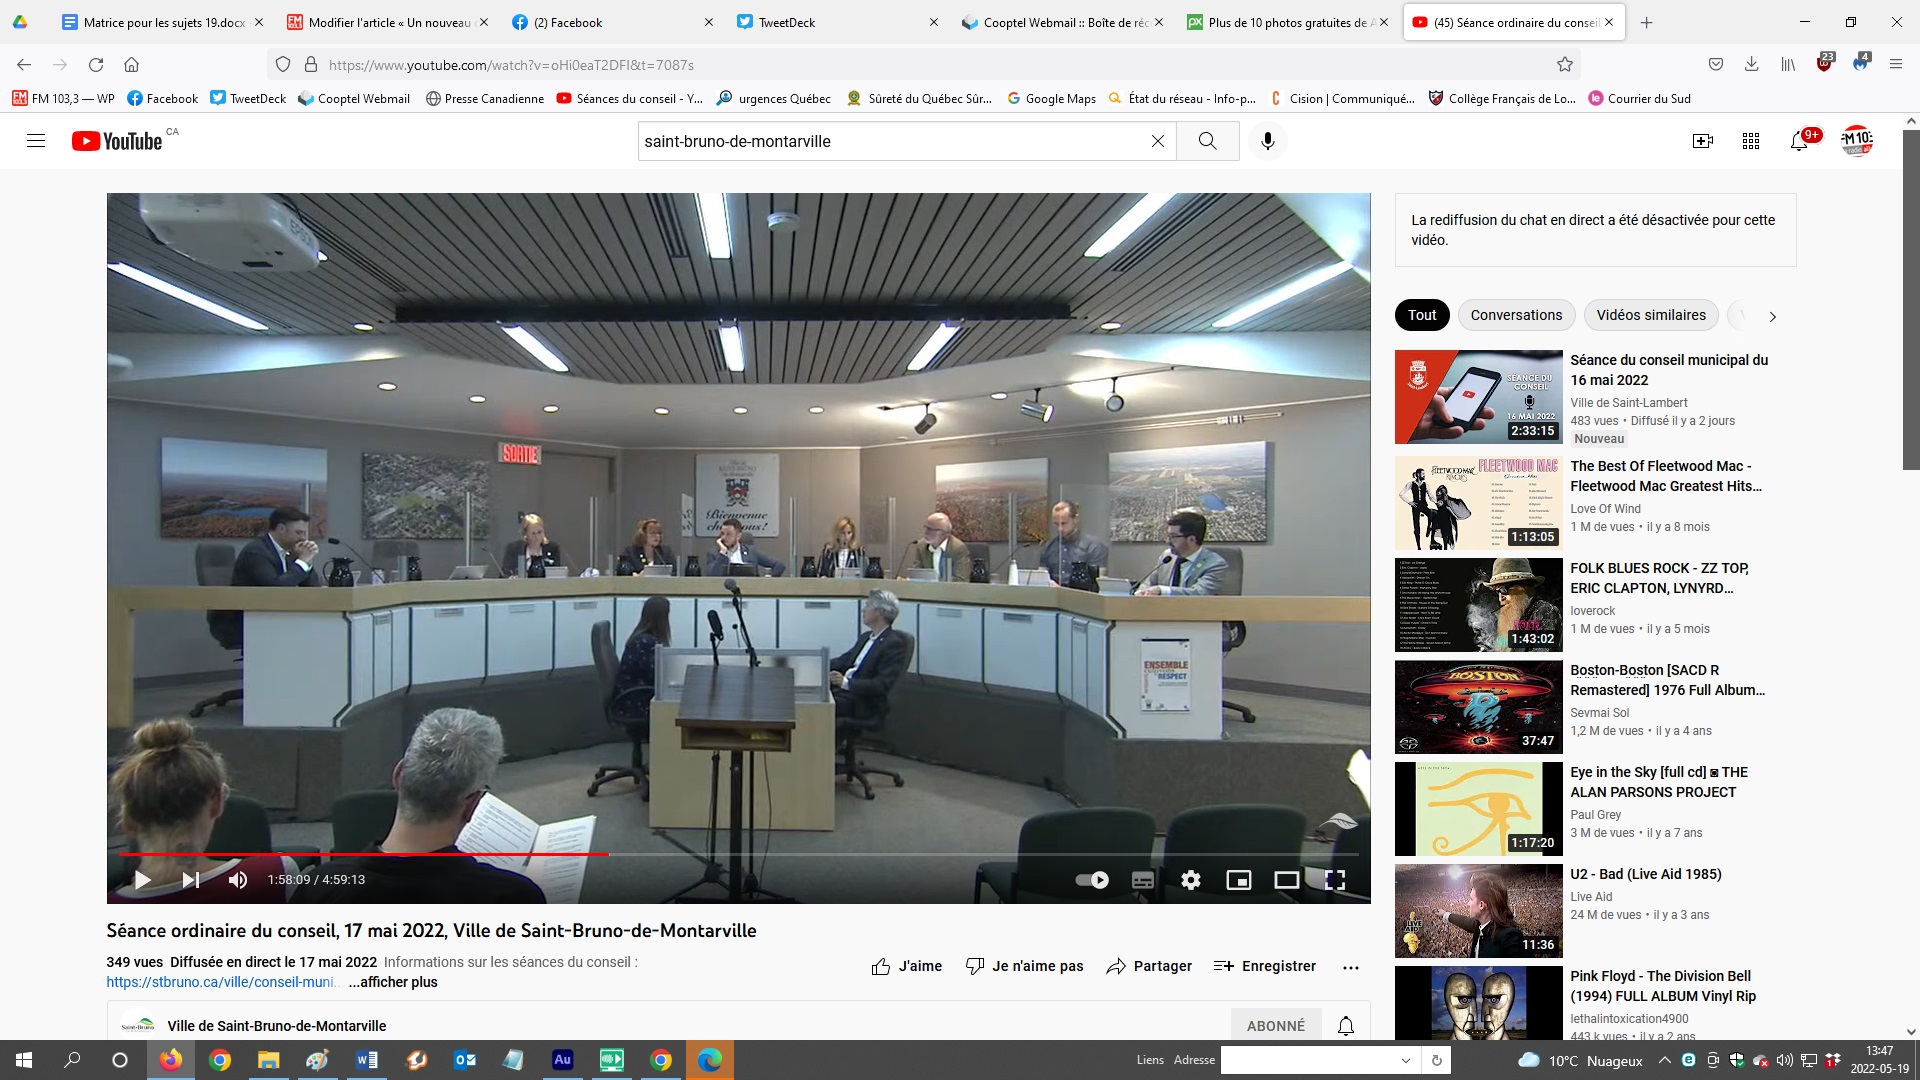Open the taskbar Adresse dropdown arrow

pyautogui.click(x=1405, y=1060)
